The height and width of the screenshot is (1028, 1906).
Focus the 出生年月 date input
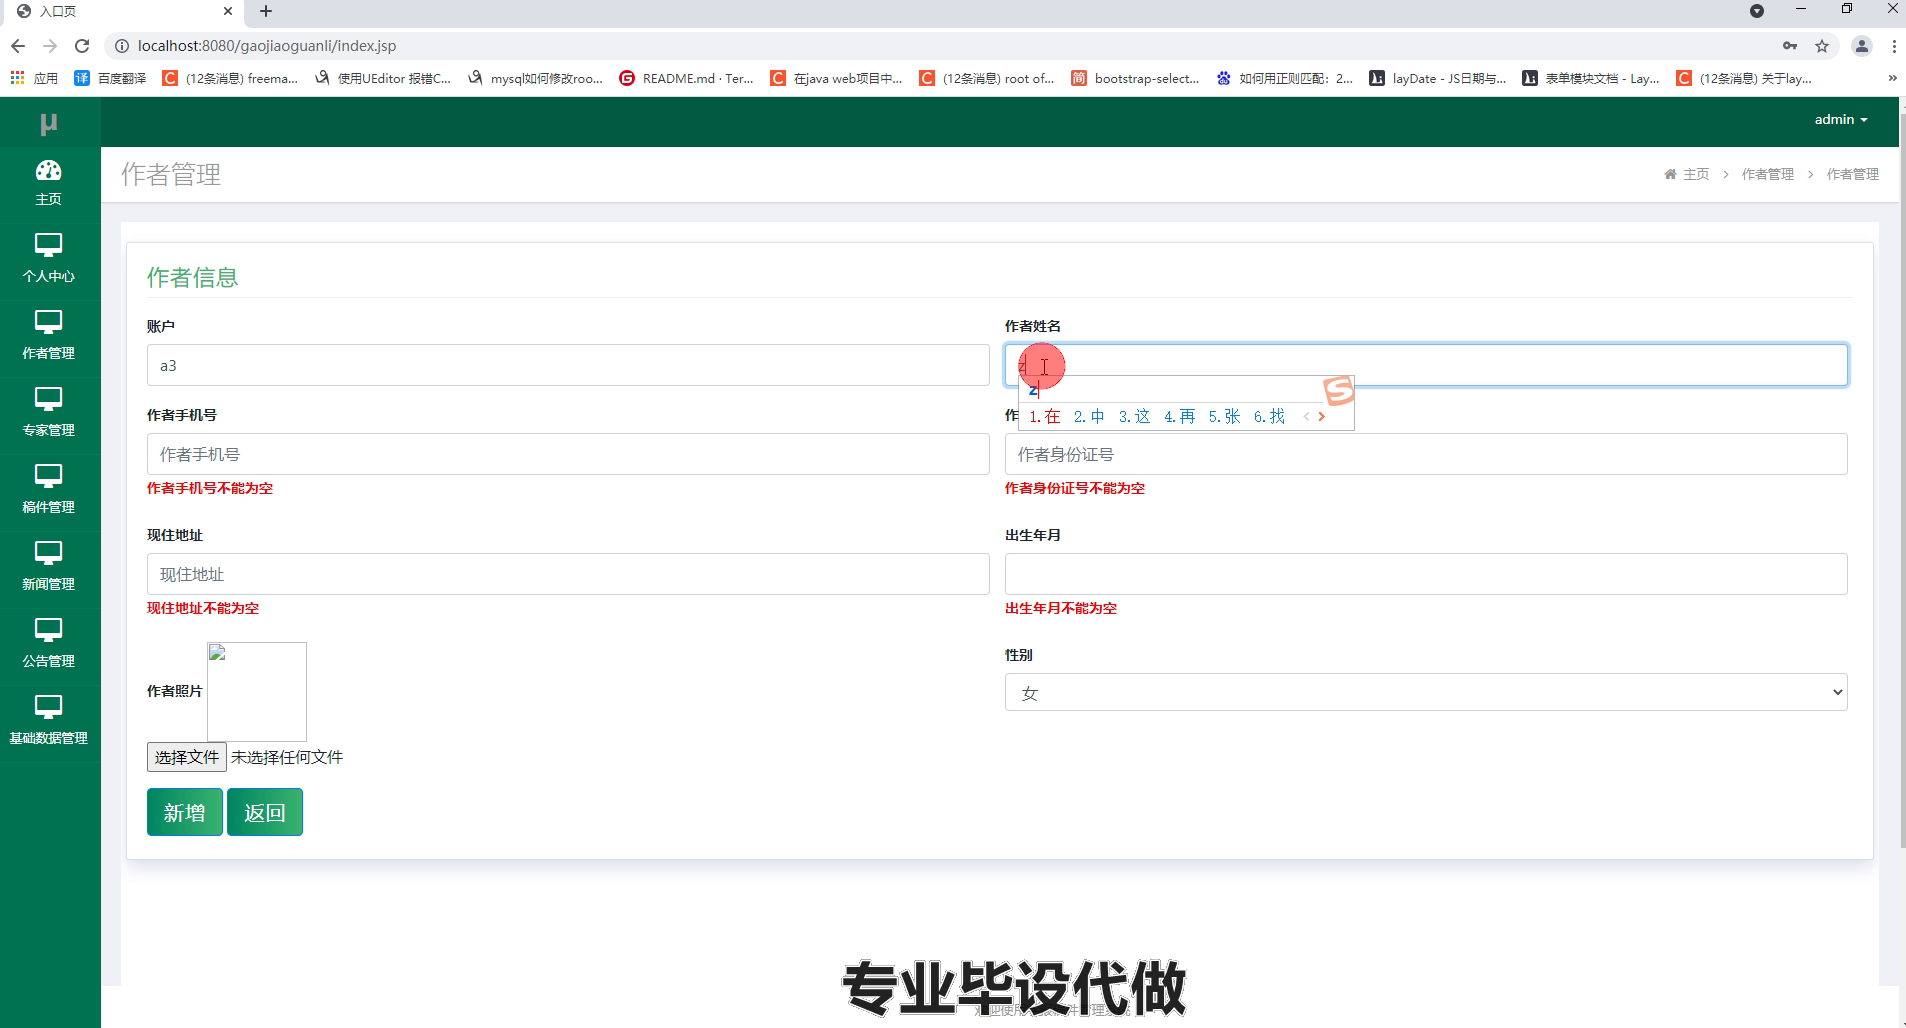pos(1426,574)
